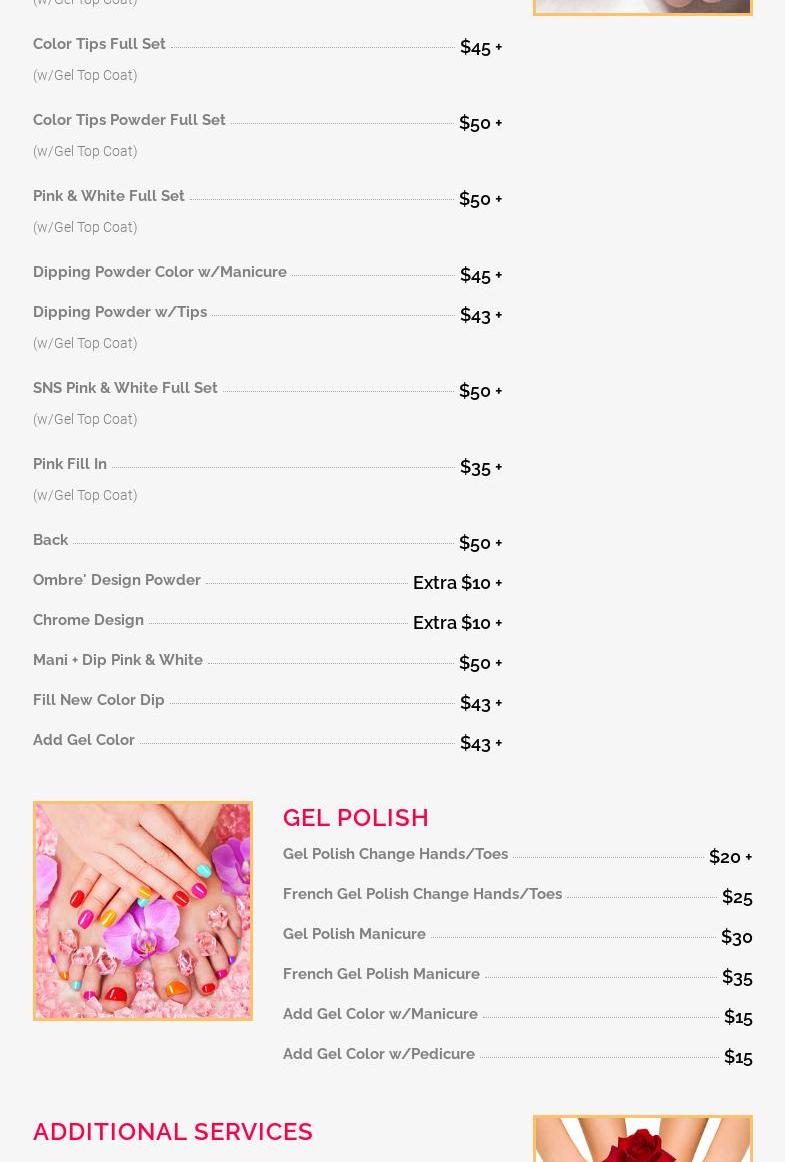Select Fill New Color Dip
This screenshot has height=1162, width=785.
[x=99, y=700]
